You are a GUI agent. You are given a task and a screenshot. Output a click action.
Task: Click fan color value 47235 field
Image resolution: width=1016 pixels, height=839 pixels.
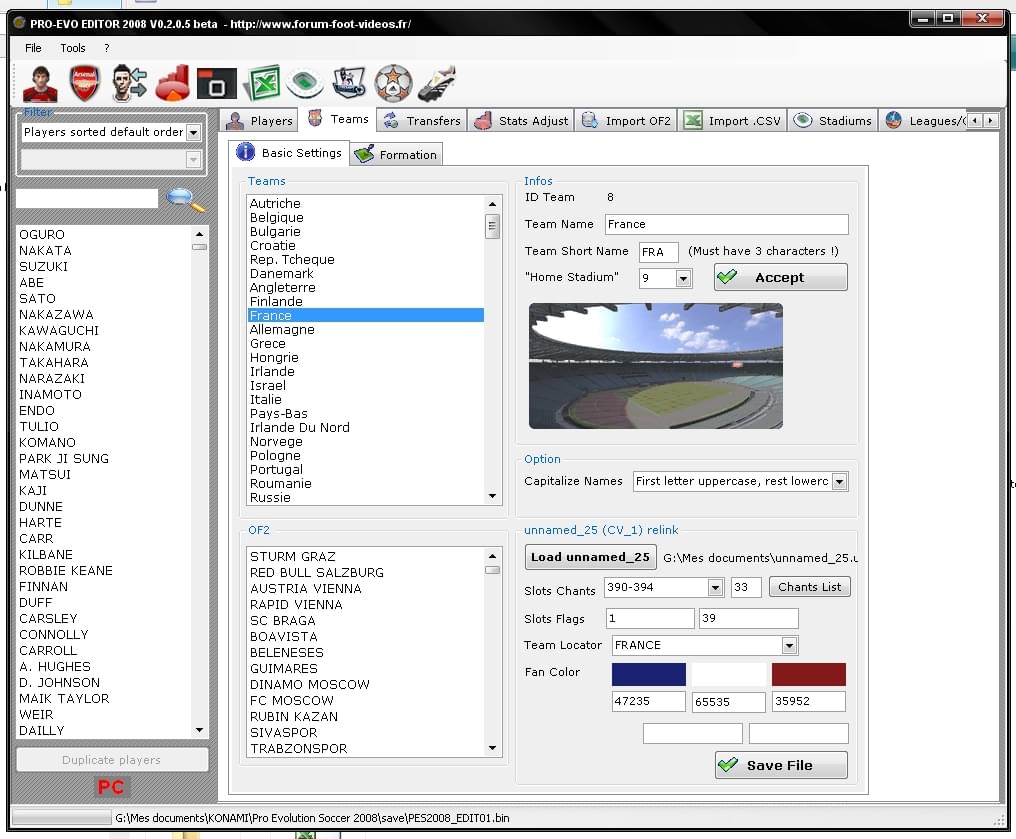point(649,701)
